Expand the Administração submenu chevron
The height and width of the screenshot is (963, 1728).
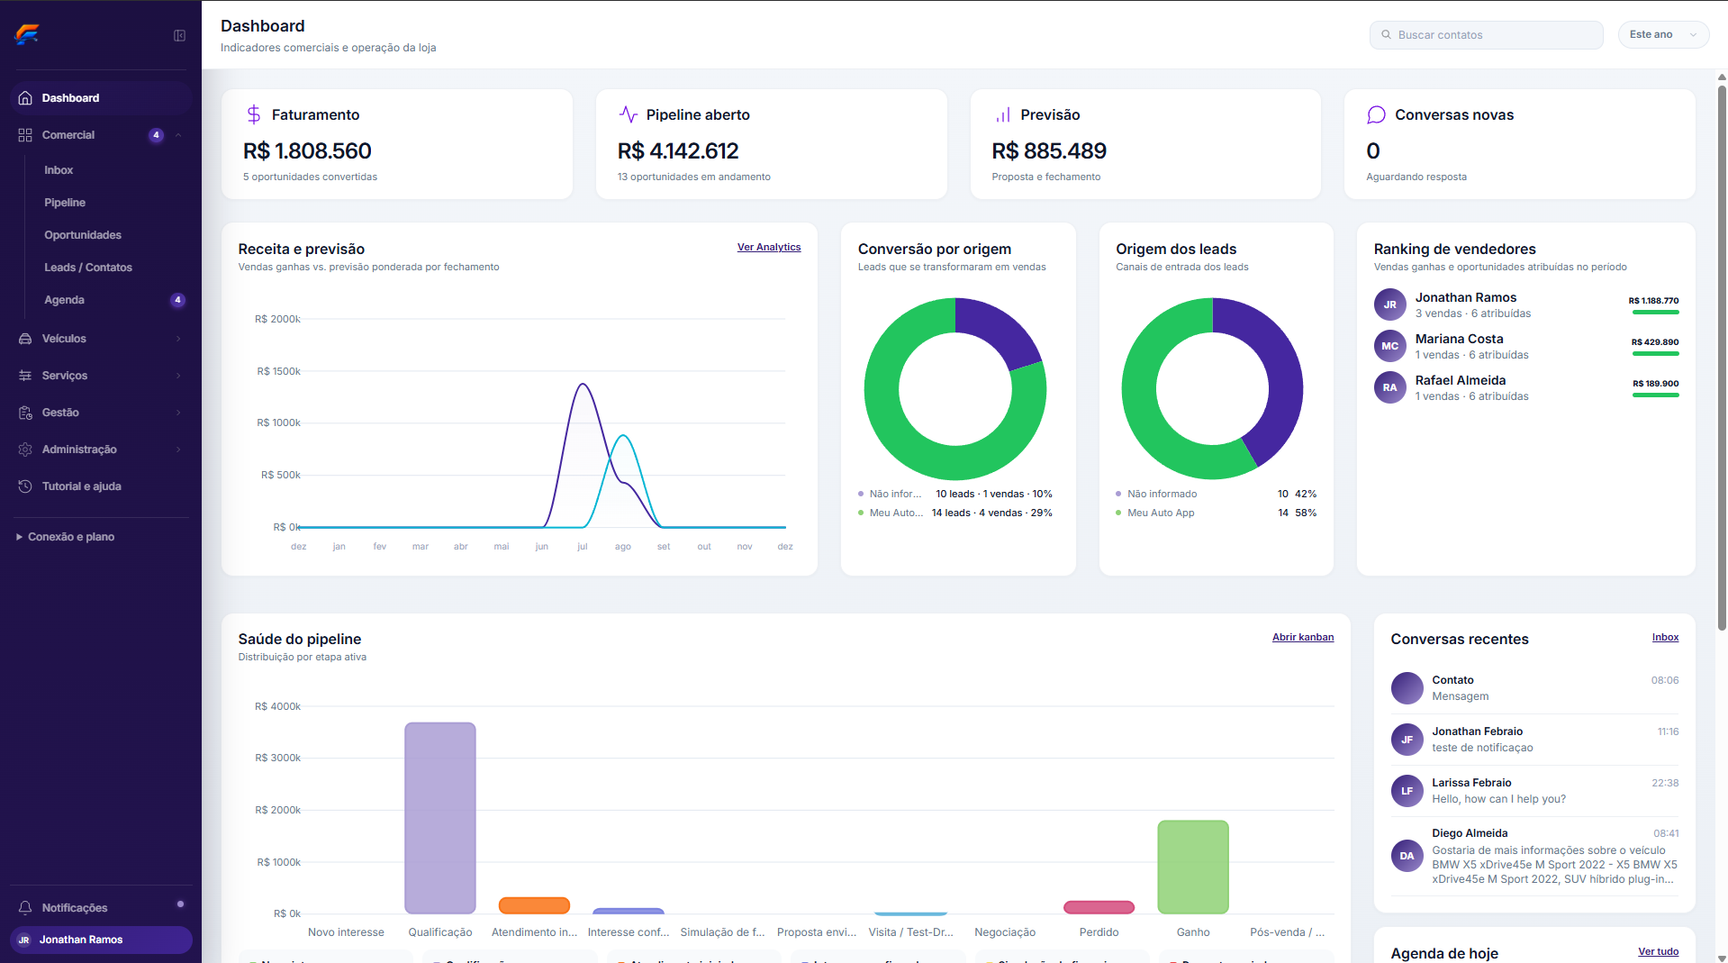coord(179,450)
